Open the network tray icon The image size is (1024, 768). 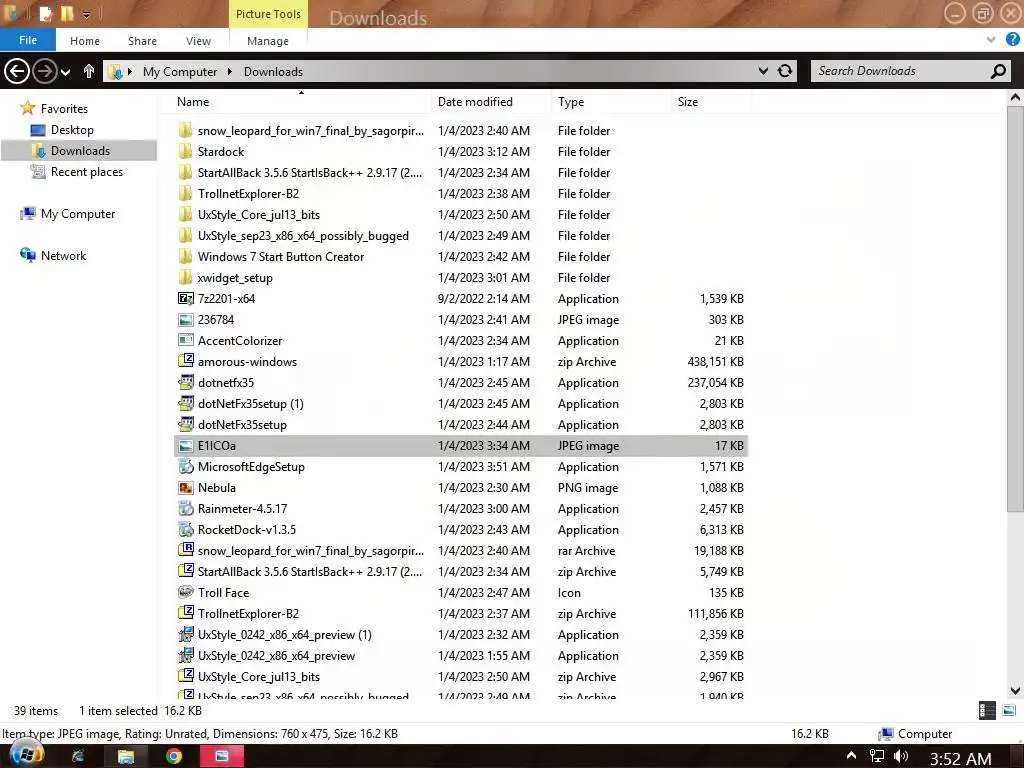coord(876,756)
